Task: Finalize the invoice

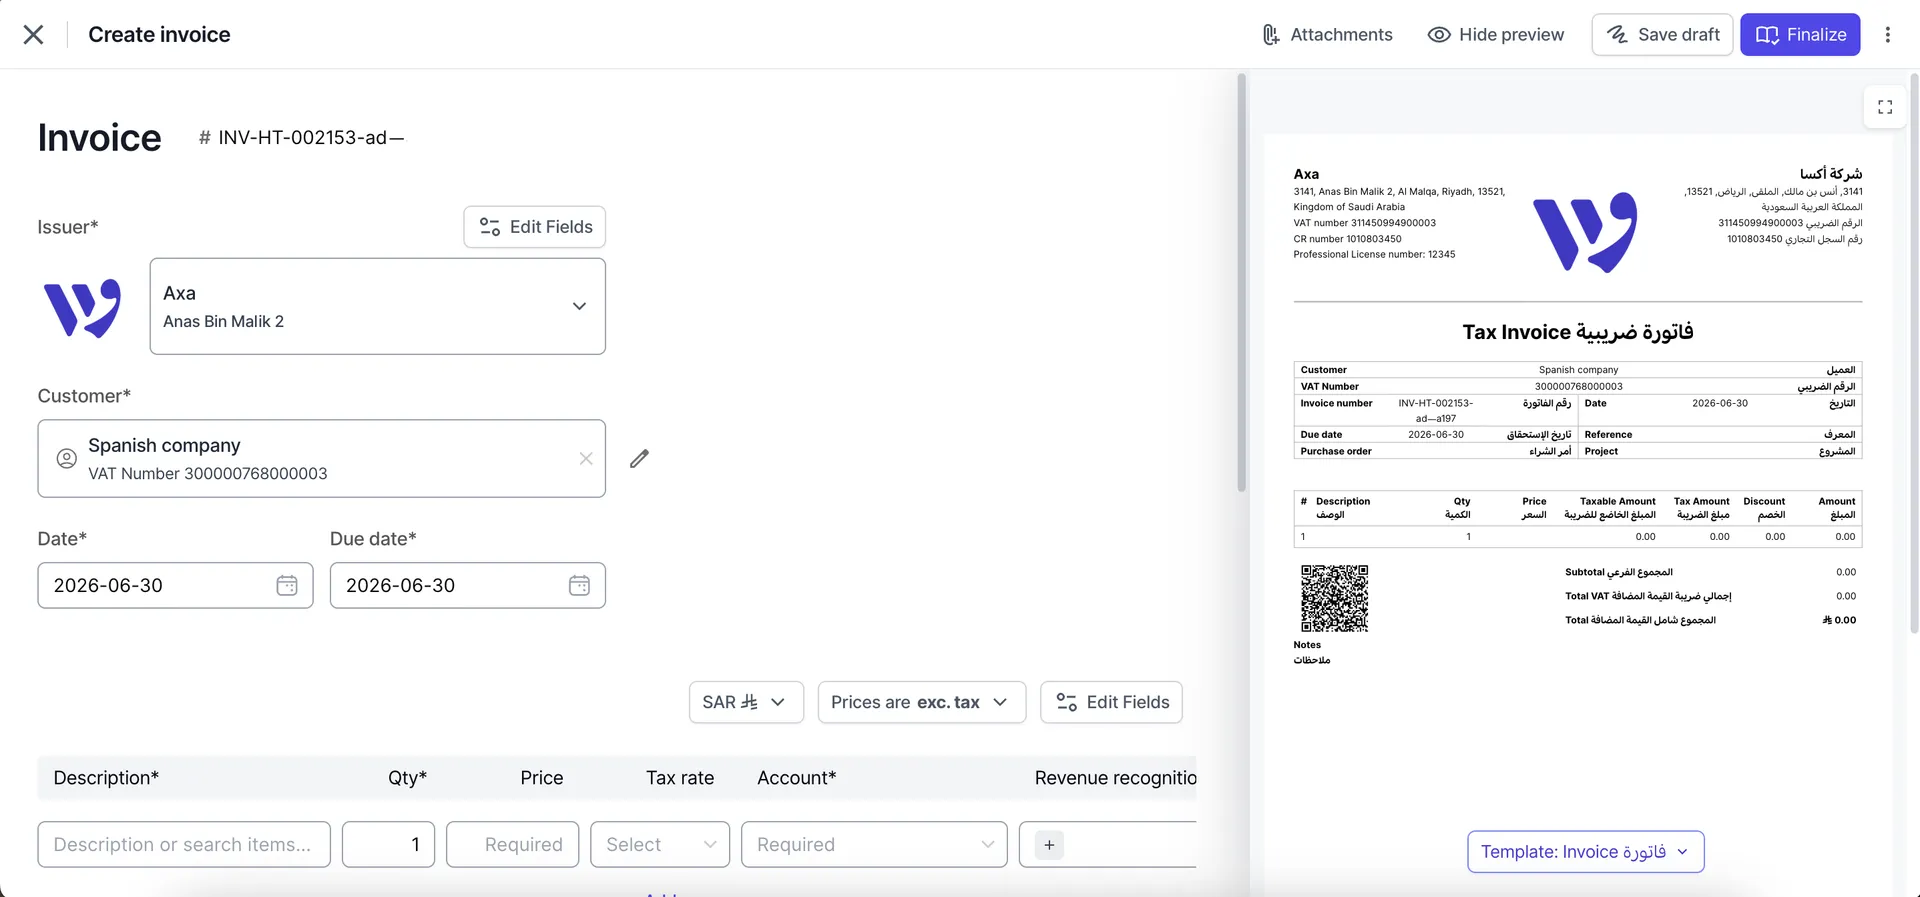Action: click(x=1800, y=35)
